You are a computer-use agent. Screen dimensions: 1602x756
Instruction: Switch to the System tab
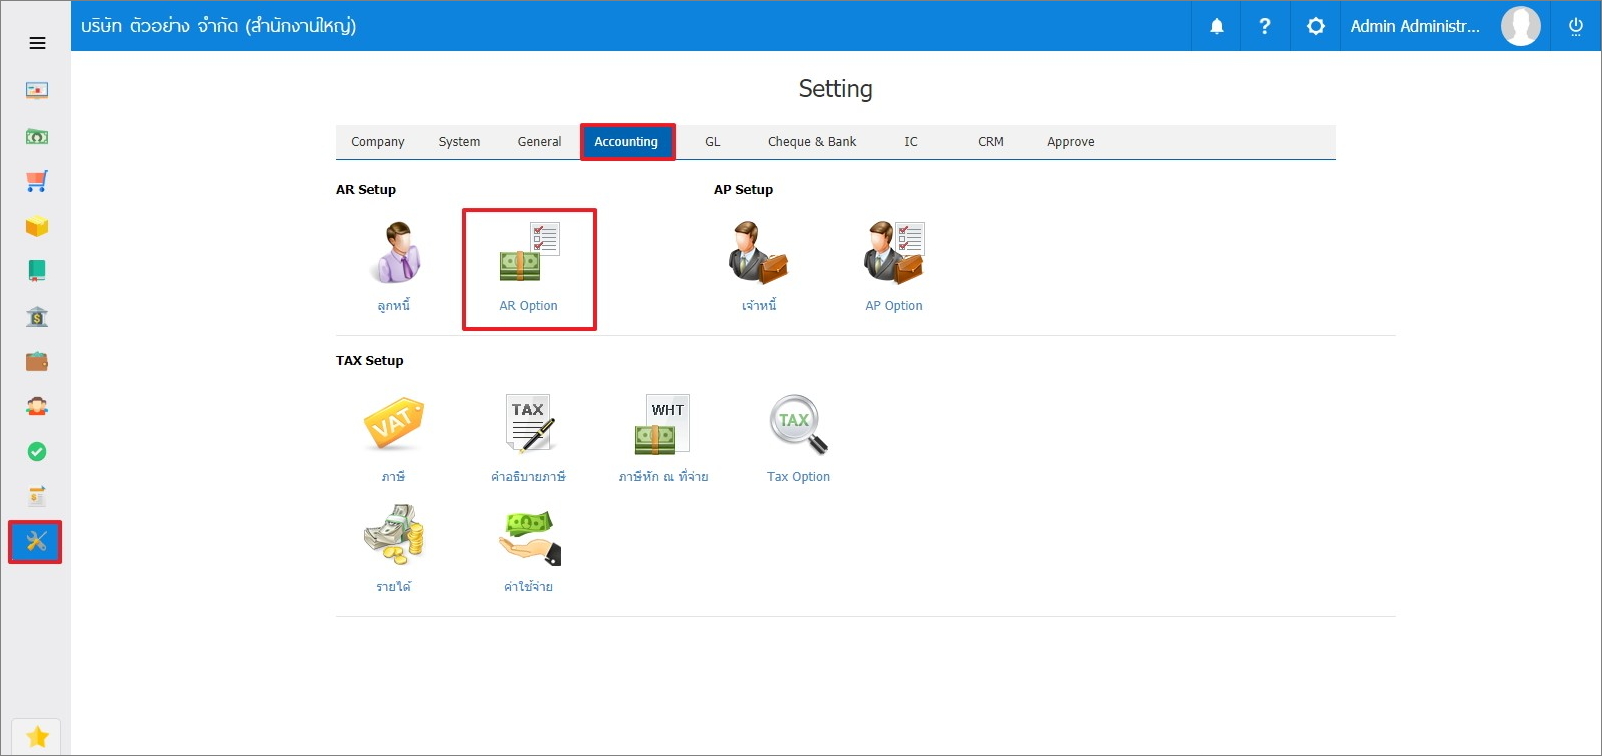click(x=459, y=142)
